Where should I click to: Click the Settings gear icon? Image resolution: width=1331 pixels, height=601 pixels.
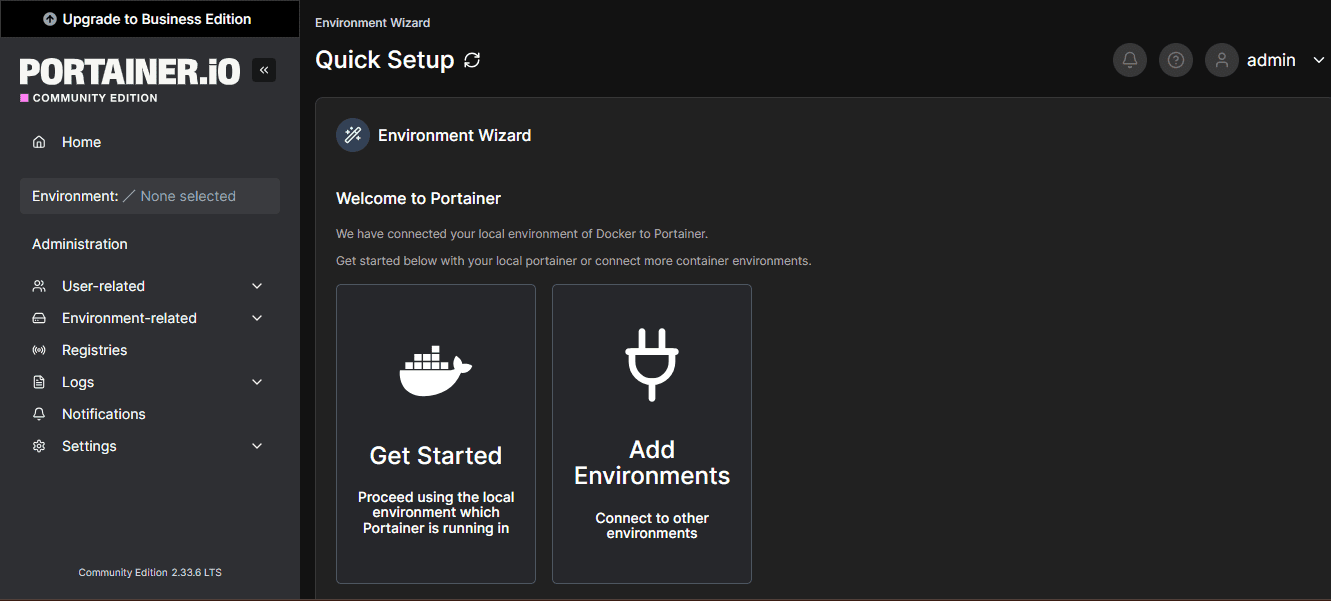[38, 446]
